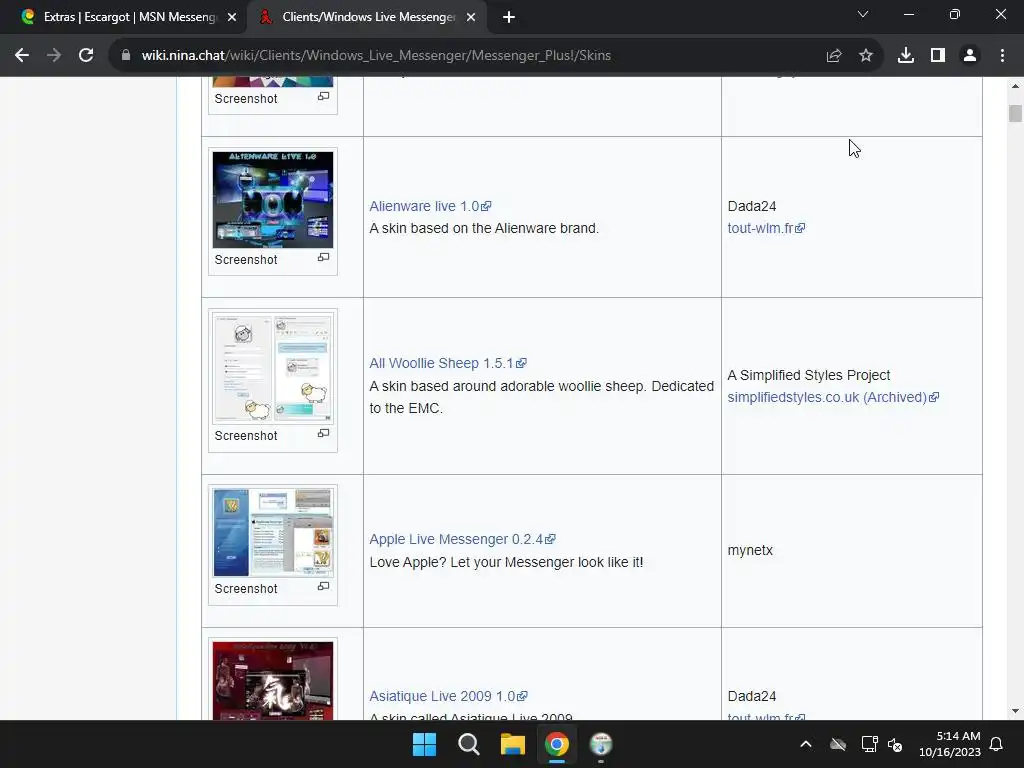Open network status tray icon

[869, 744]
